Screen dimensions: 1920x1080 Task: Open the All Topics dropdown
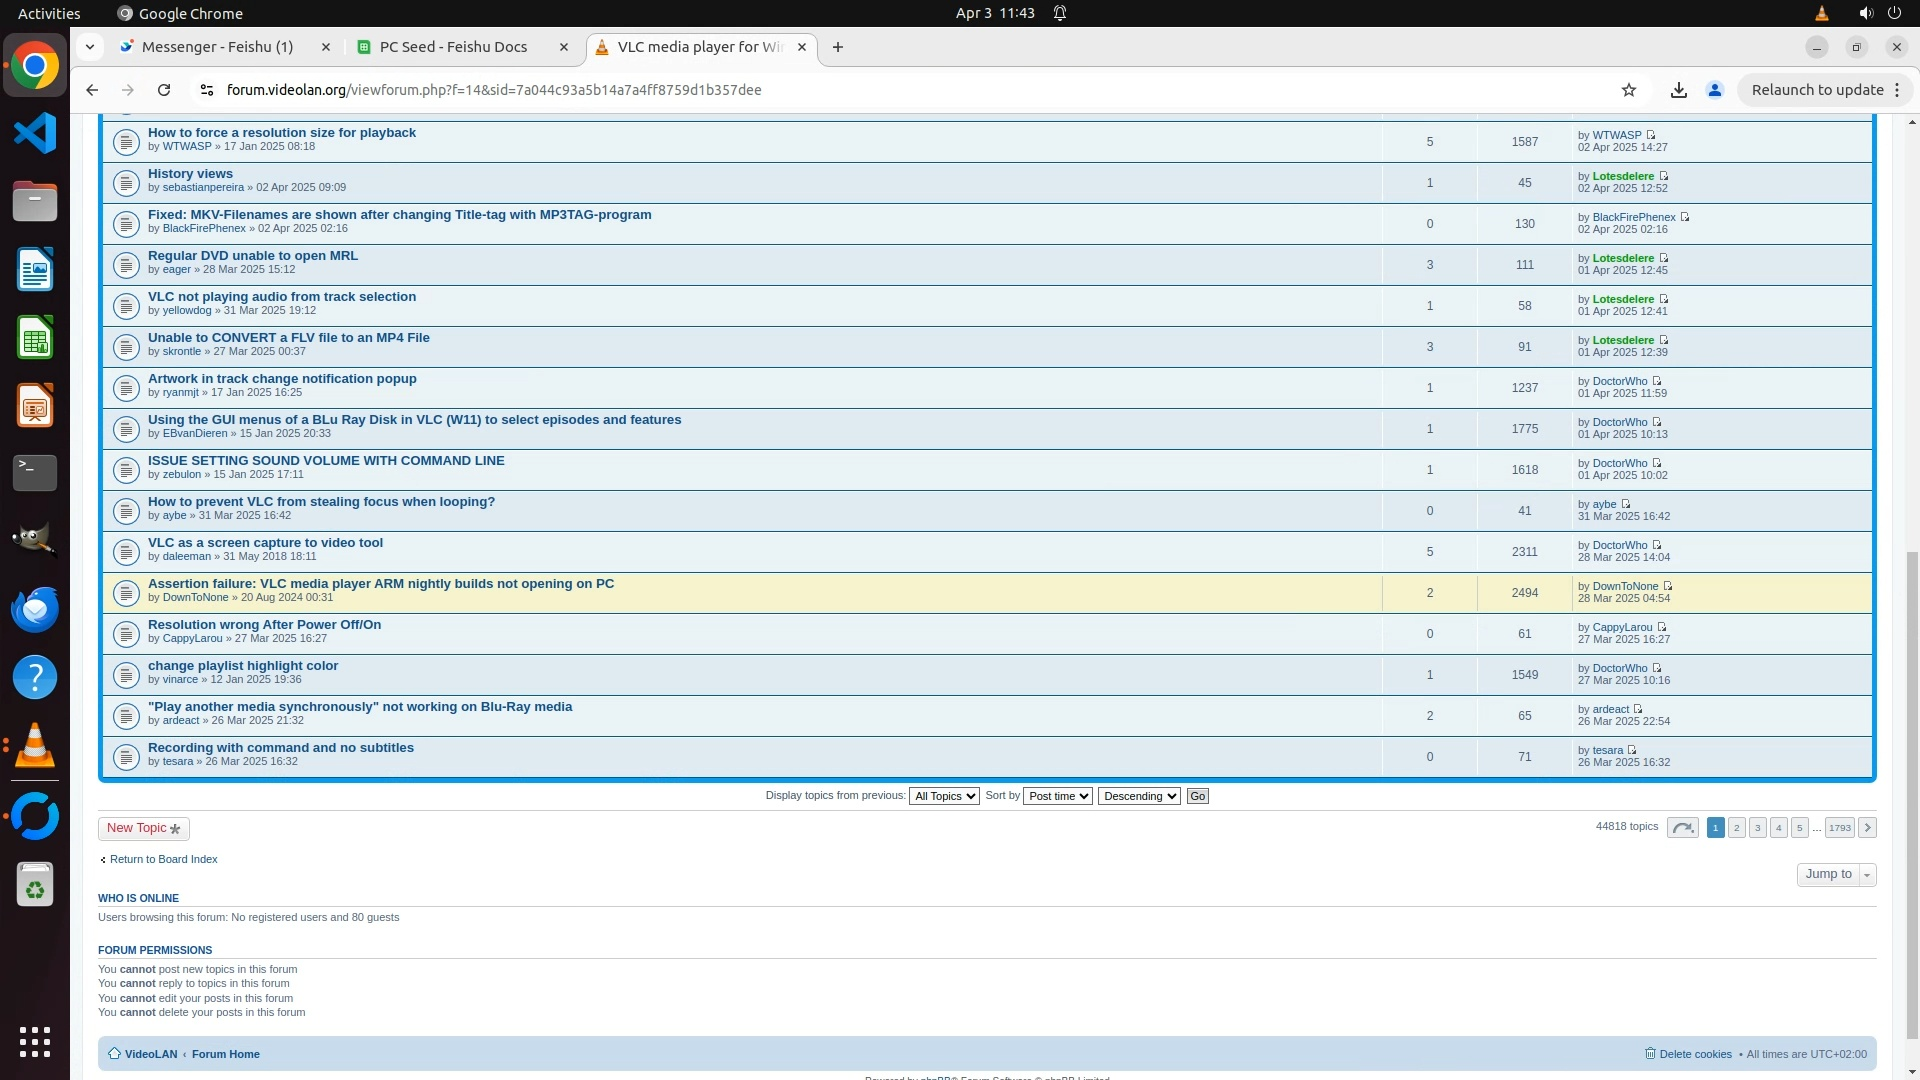coord(943,796)
